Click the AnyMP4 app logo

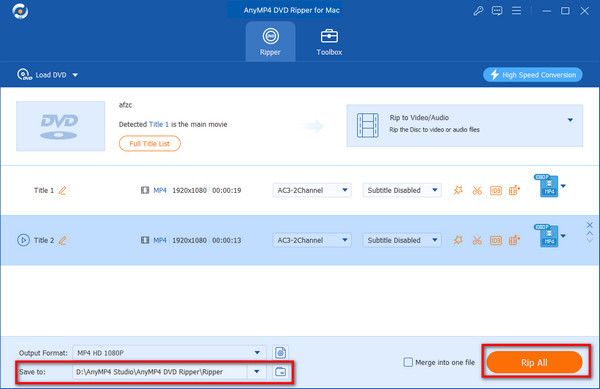[x=20, y=11]
